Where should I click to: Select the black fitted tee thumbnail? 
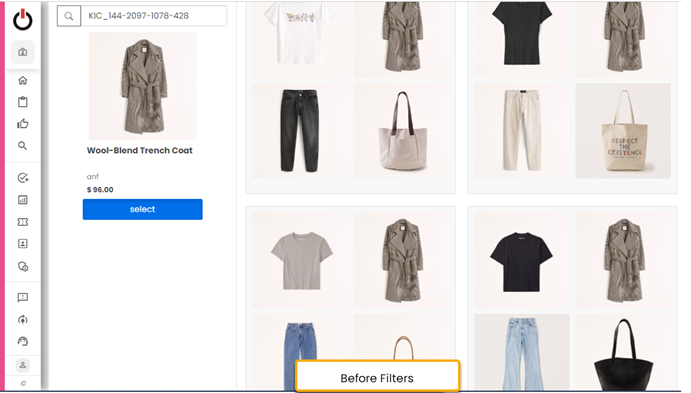(522, 39)
